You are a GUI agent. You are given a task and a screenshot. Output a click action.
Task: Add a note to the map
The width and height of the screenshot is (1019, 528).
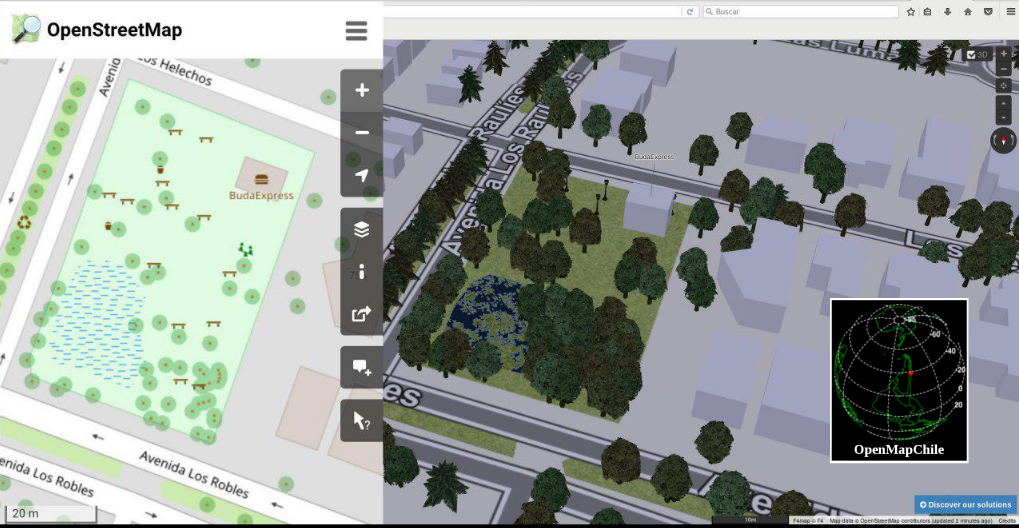pyautogui.click(x=361, y=367)
